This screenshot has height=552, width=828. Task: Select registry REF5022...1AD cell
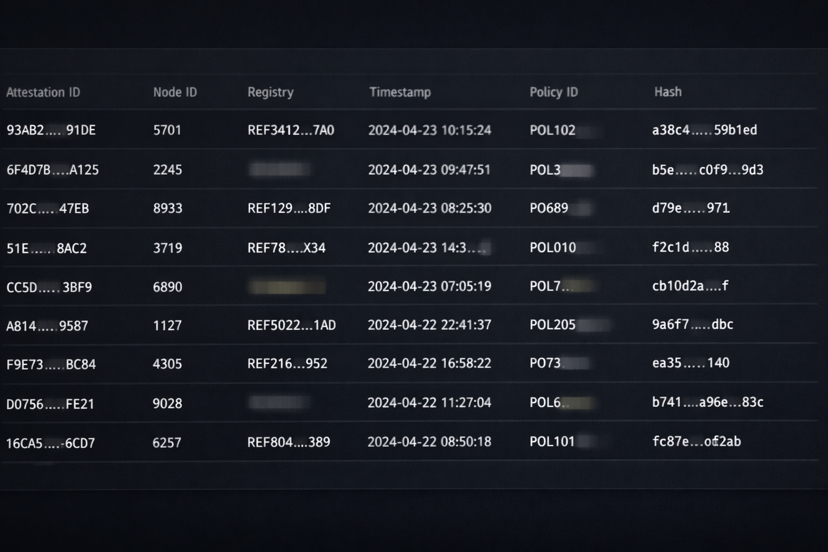pyautogui.click(x=291, y=325)
